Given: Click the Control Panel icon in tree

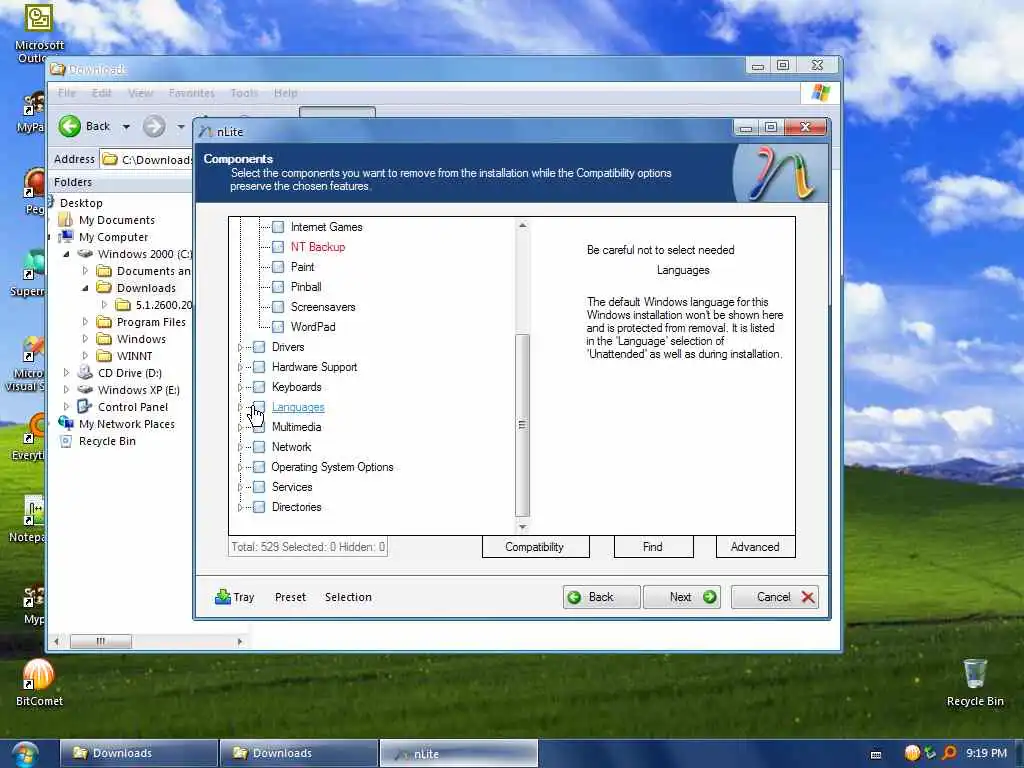Looking at the screenshot, I should coord(85,406).
